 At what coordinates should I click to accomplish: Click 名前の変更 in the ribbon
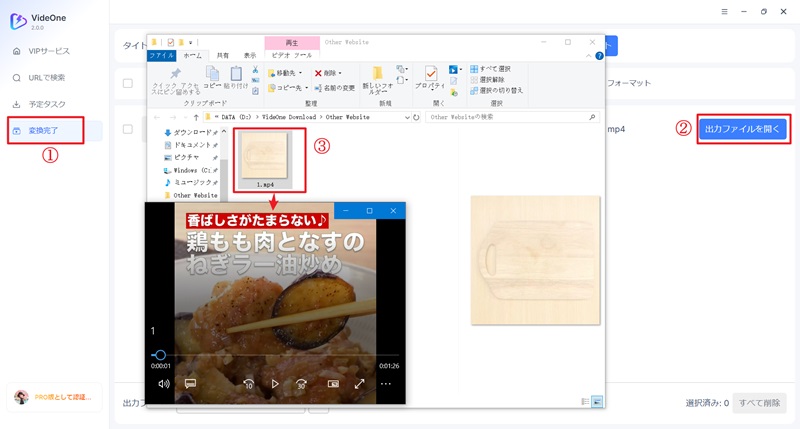(334, 88)
